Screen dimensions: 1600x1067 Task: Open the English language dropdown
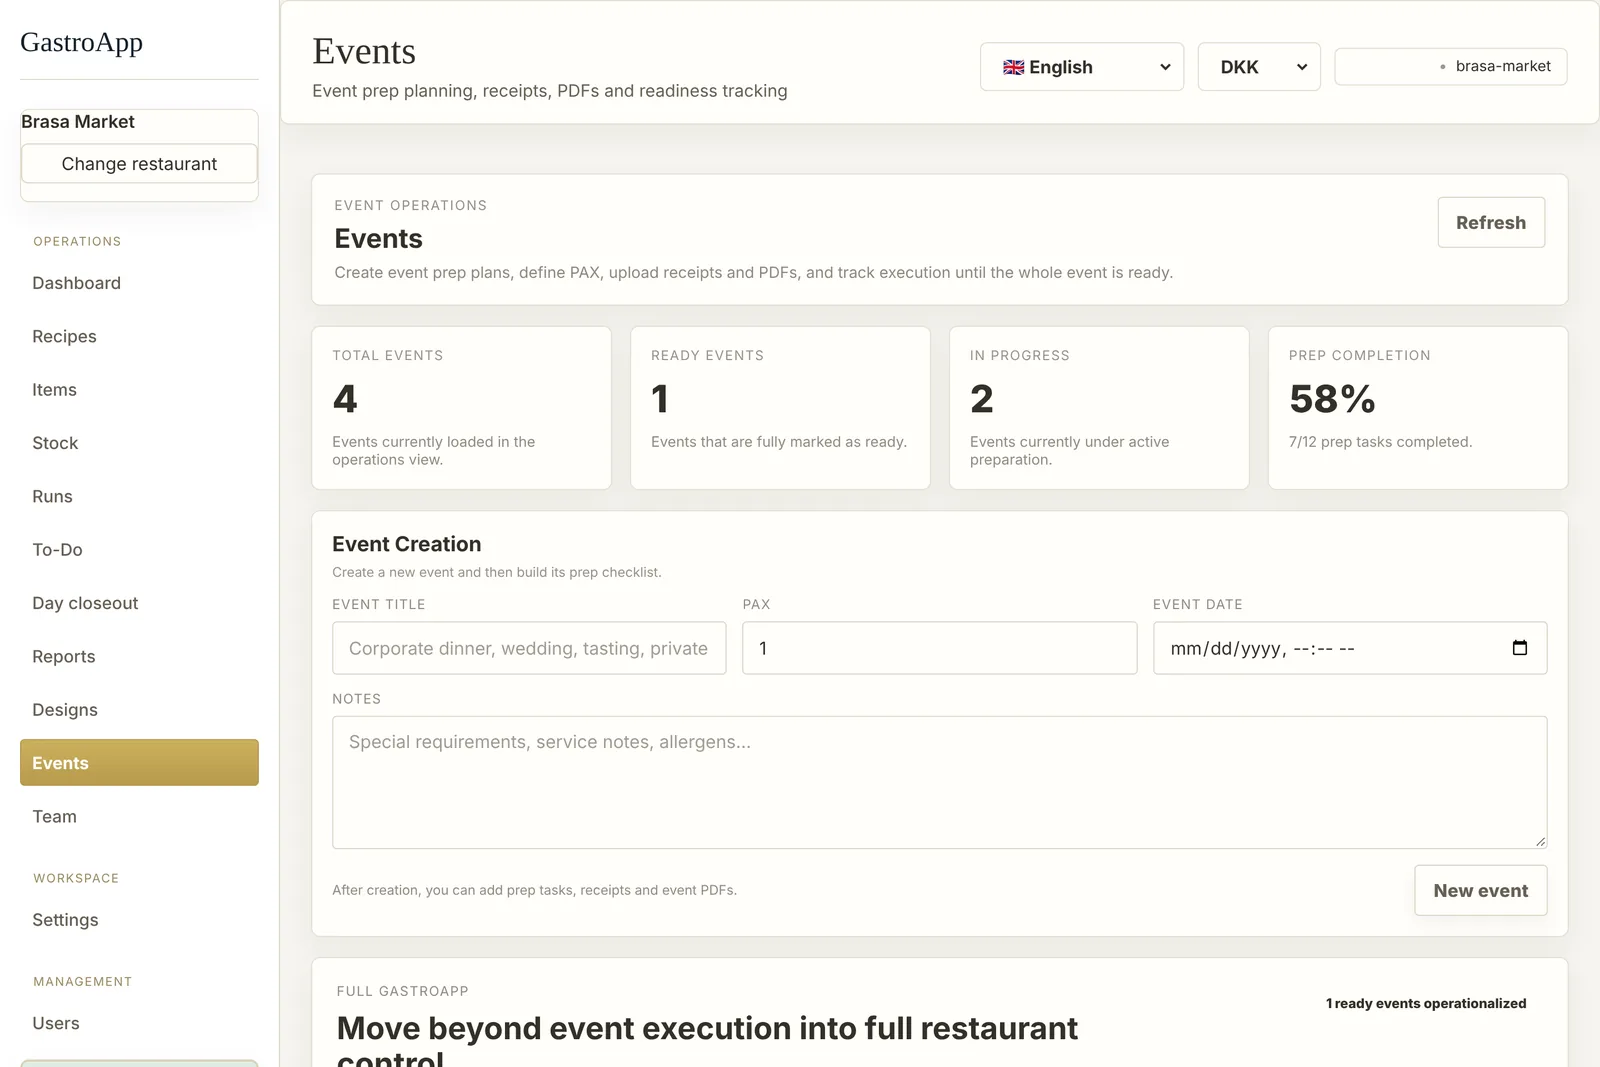click(x=1082, y=67)
